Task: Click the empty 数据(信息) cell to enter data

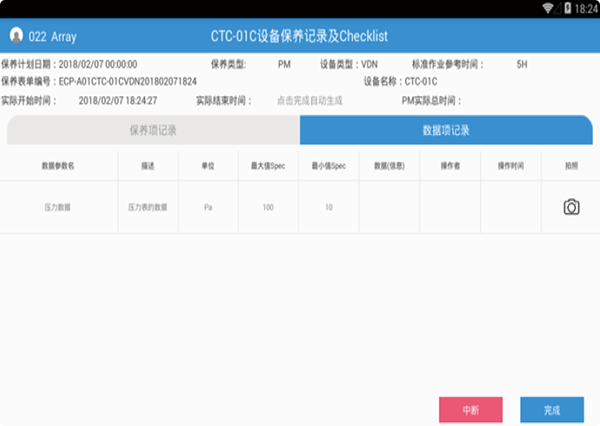Action: [389, 207]
